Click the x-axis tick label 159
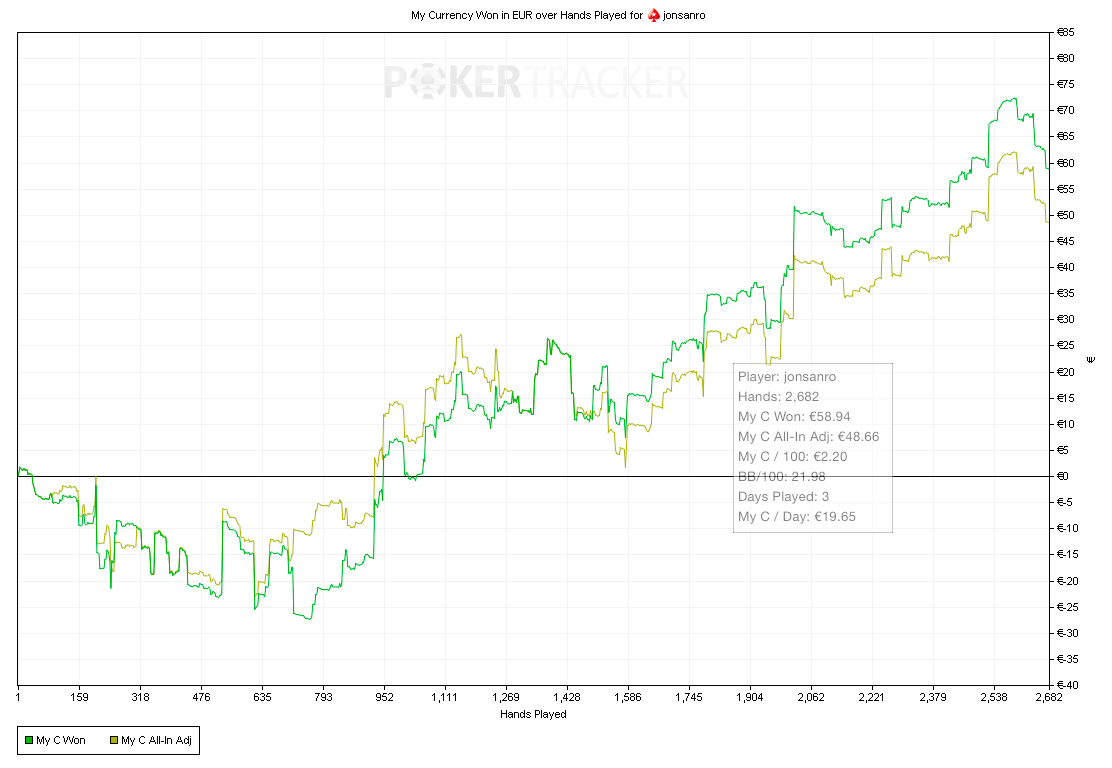1112x768 pixels. pos(79,697)
